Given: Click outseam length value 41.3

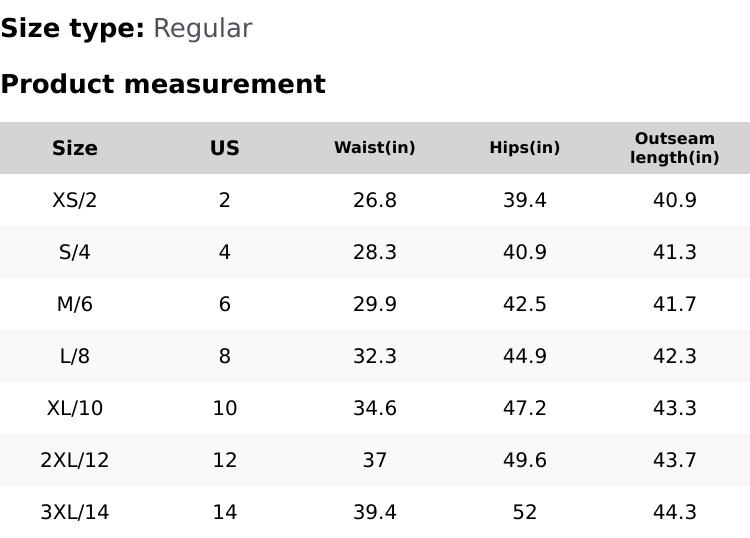Looking at the screenshot, I should [x=675, y=252].
